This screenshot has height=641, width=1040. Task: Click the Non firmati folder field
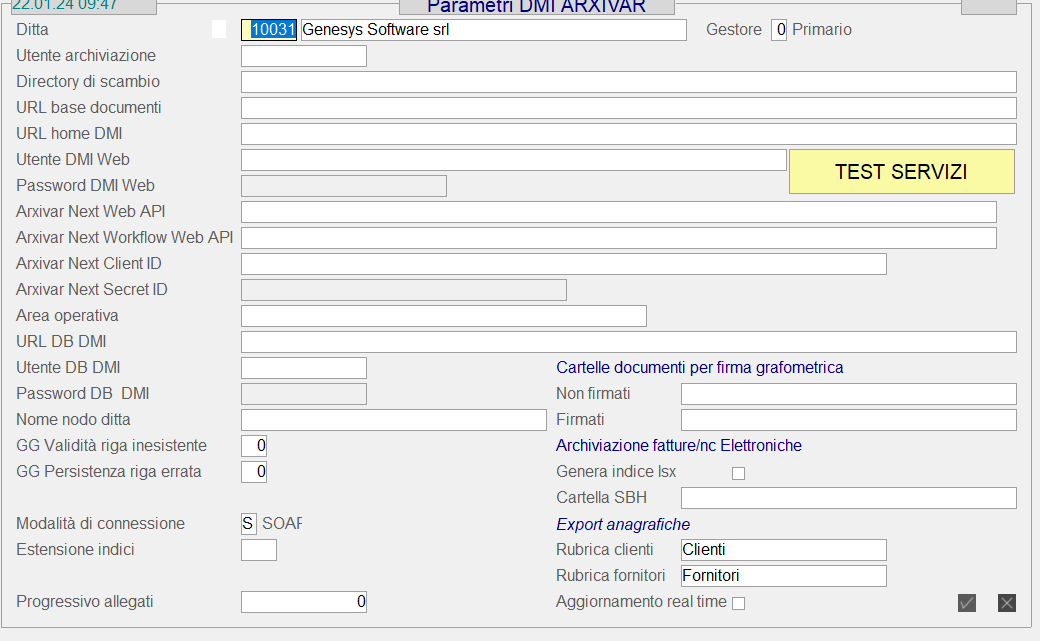848,394
